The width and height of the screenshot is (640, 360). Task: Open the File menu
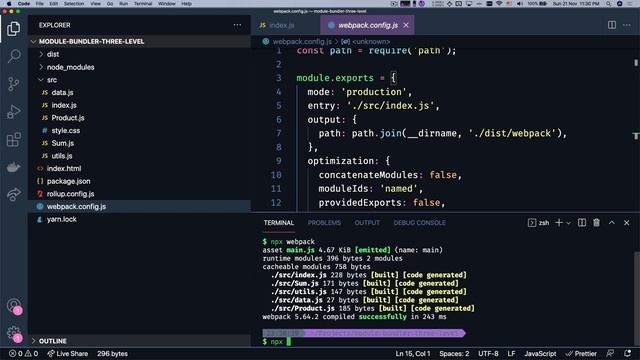pyautogui.click(x=40, y=4)
